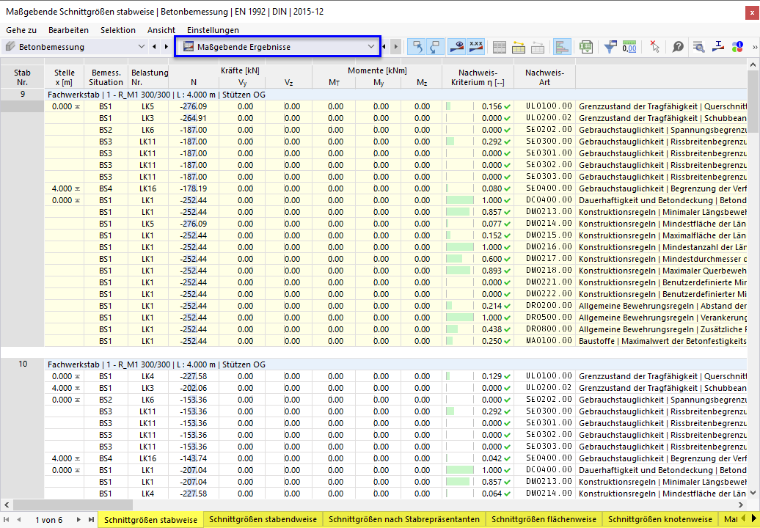Jump to last page navigation arrow
This screenshot has height=528, width=760.
coord(91,519)
